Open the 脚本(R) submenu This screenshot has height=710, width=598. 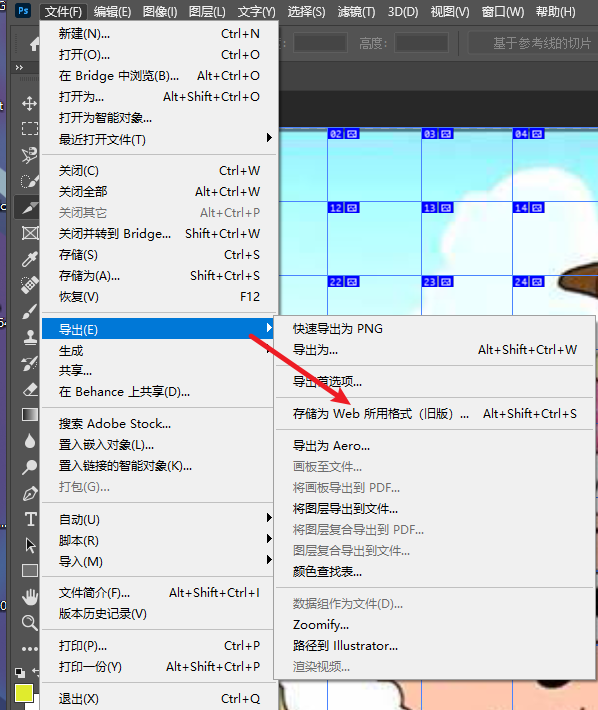(158, 541)
